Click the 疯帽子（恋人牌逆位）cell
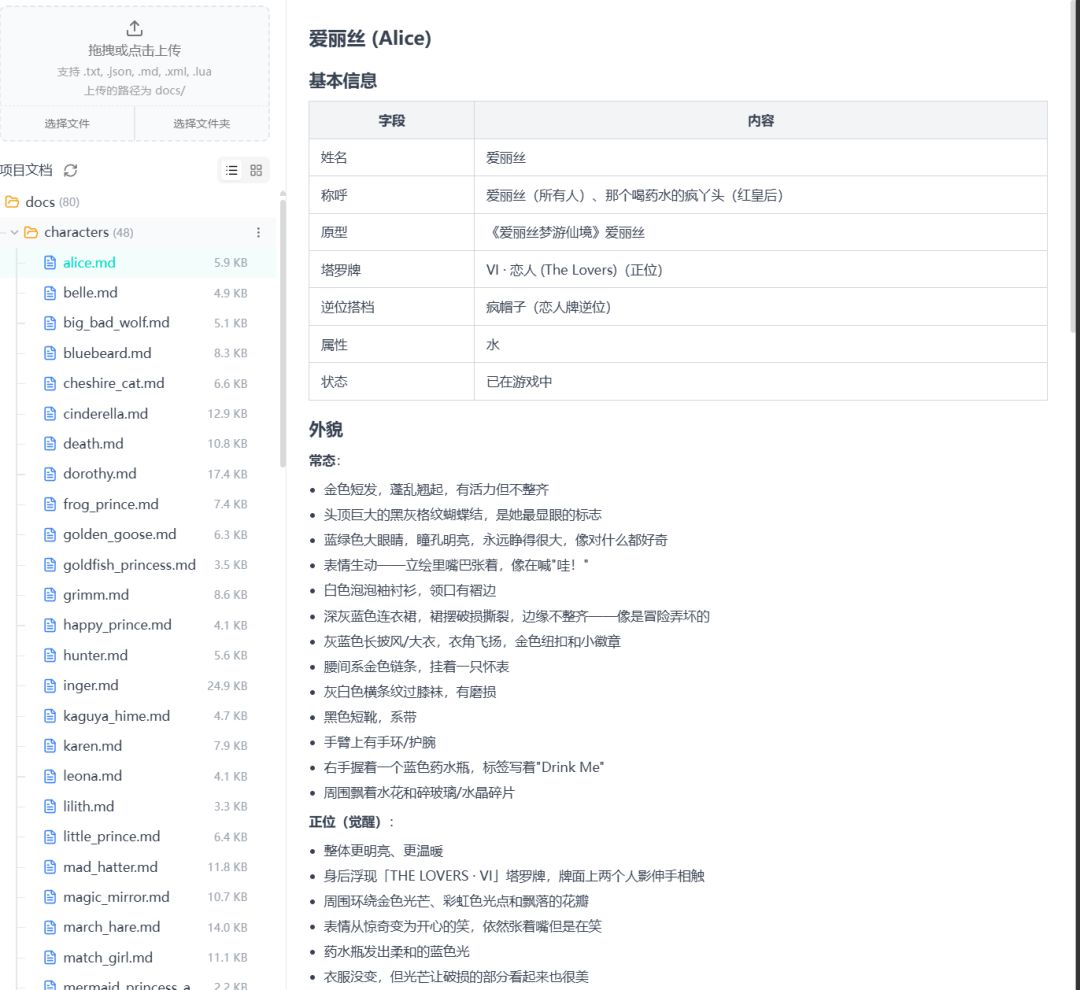1080x990 pixels. tap(760, 307)
